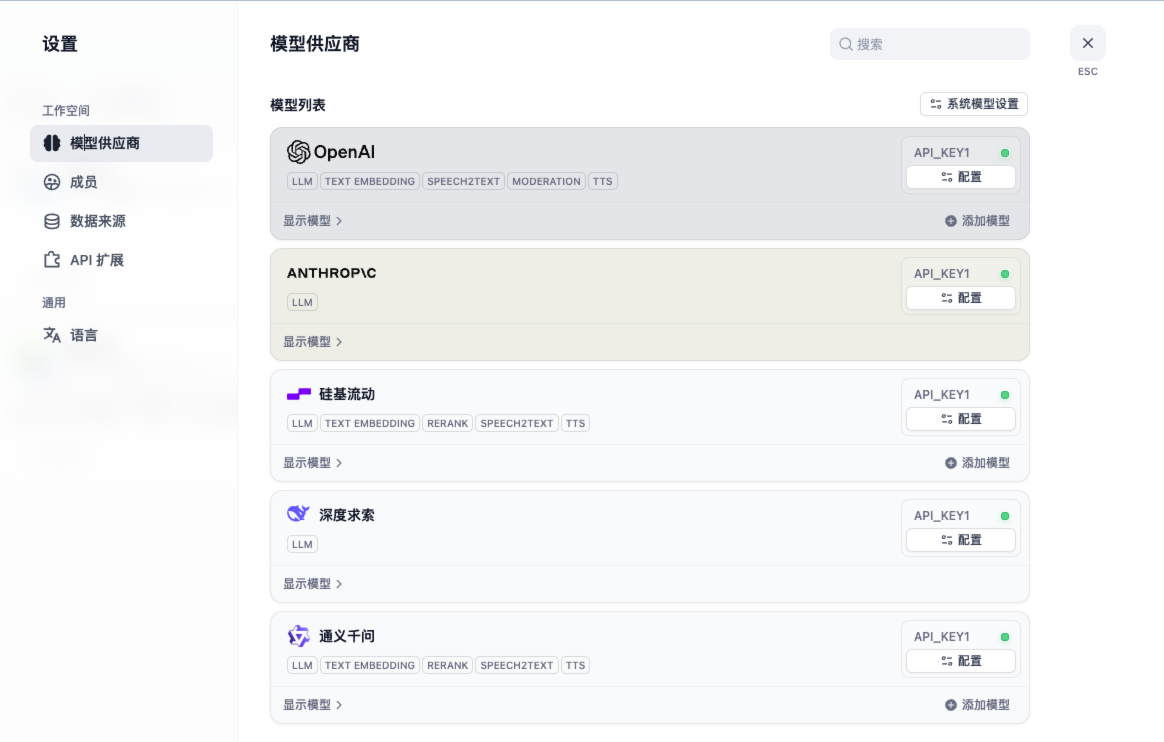Click 配置 for OpenAI

[x=961, y=177]
